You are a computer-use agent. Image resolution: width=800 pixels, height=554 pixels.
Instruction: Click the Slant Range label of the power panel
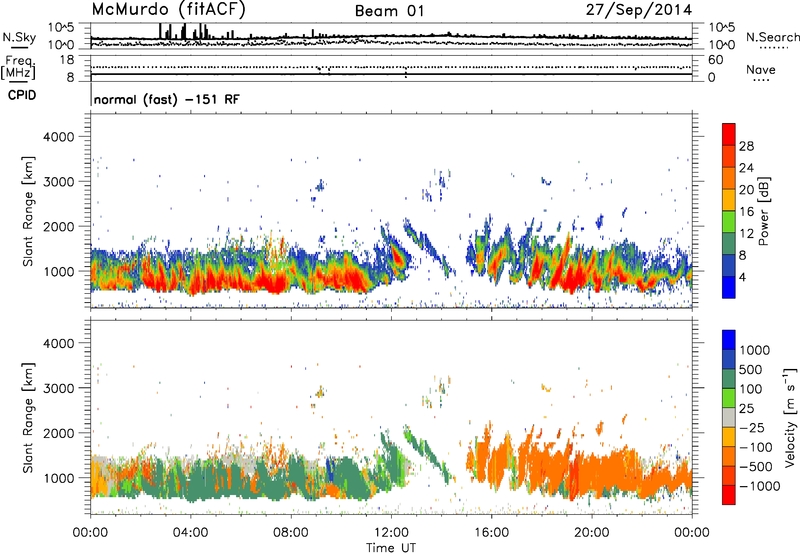click(x=28, y=211)
